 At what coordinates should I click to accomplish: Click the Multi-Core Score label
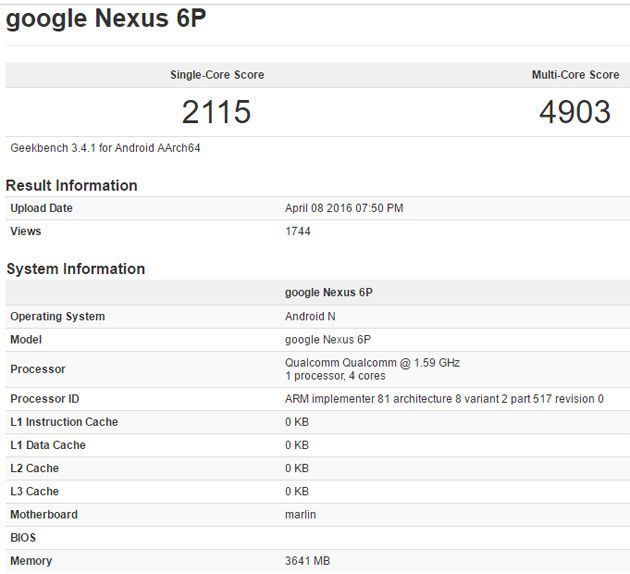(x=575, y=75)
